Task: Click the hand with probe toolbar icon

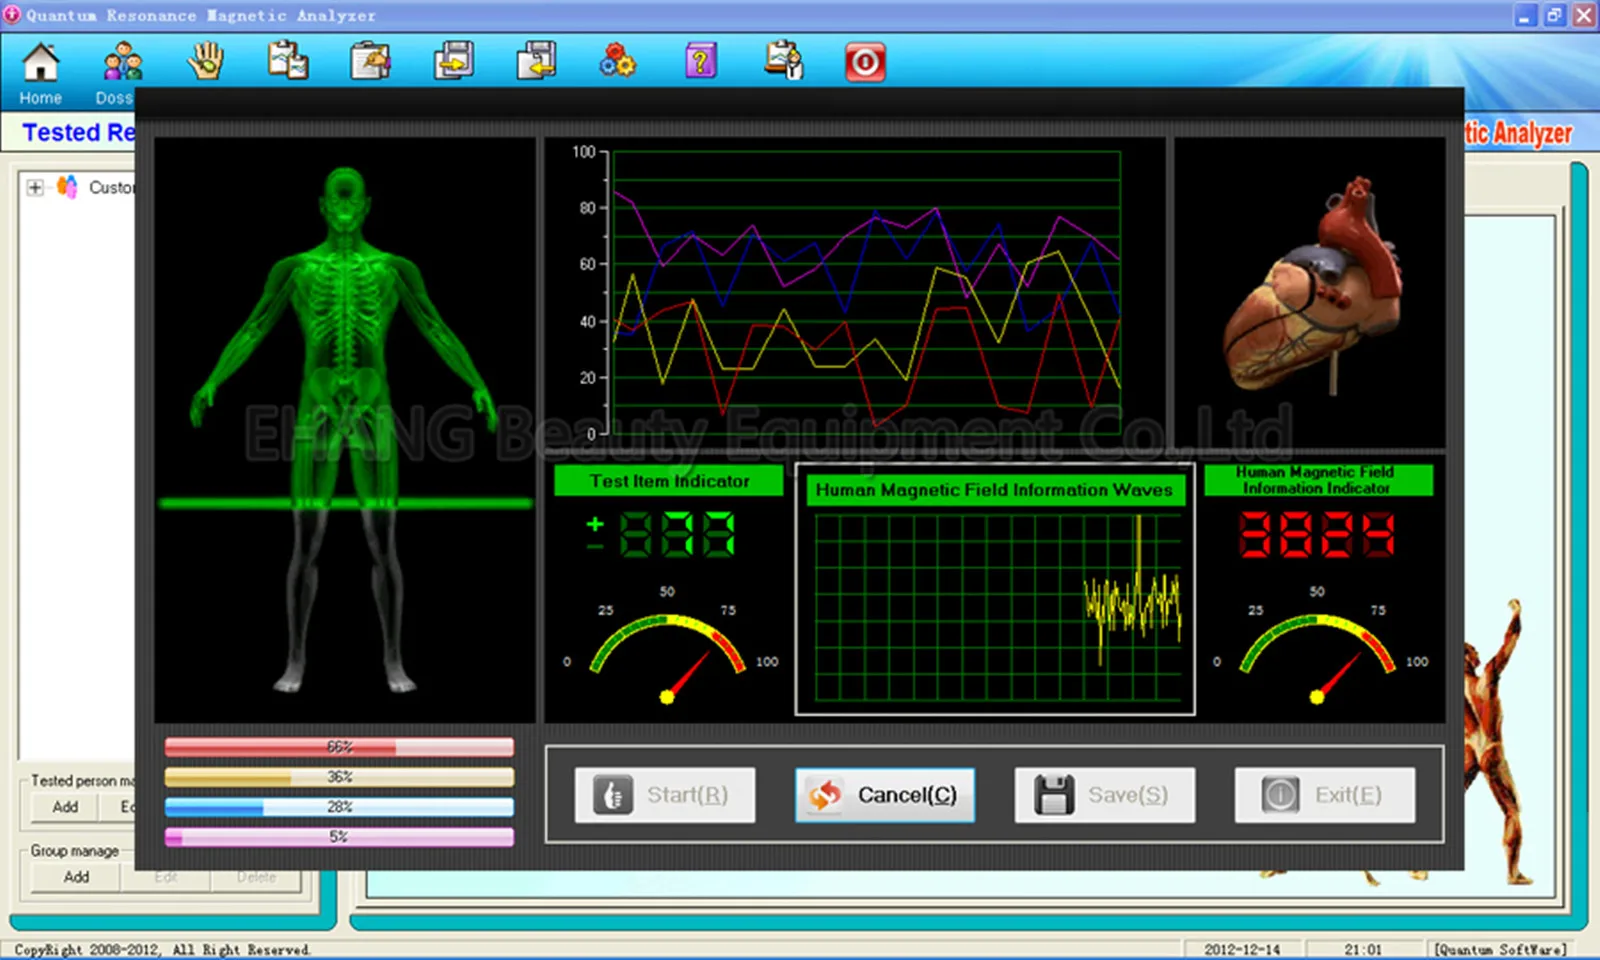Action: pos(206,62)
